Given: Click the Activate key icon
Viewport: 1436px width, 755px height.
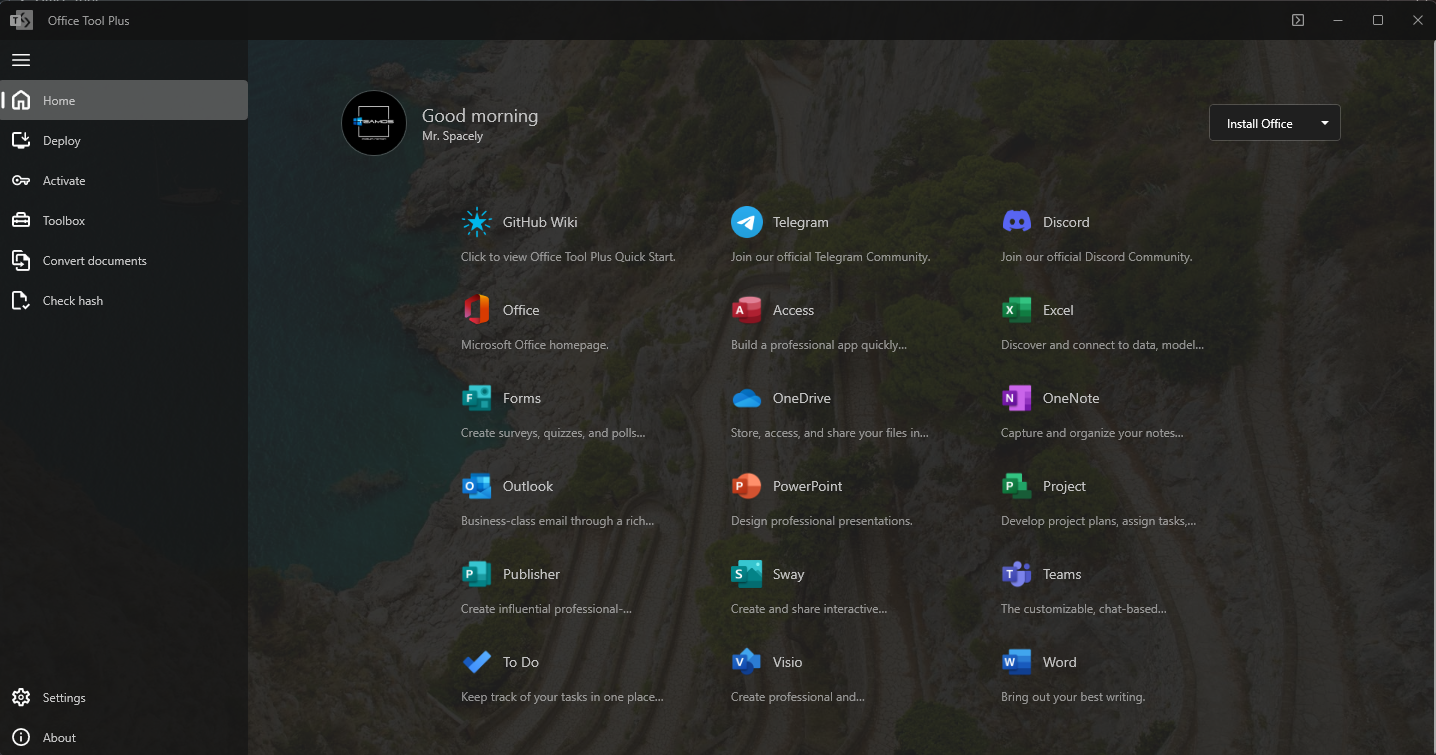Looking at the screenshot, I should point(21,180).
